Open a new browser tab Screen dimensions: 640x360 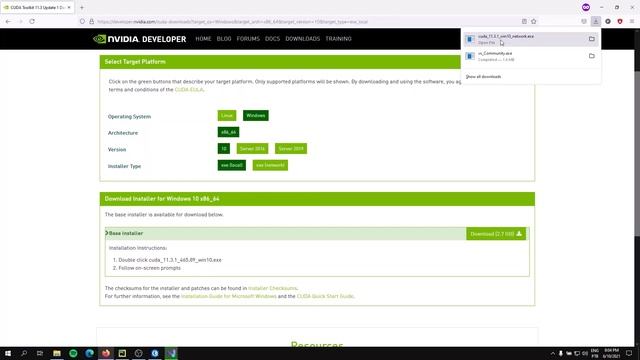pos(82,7)
